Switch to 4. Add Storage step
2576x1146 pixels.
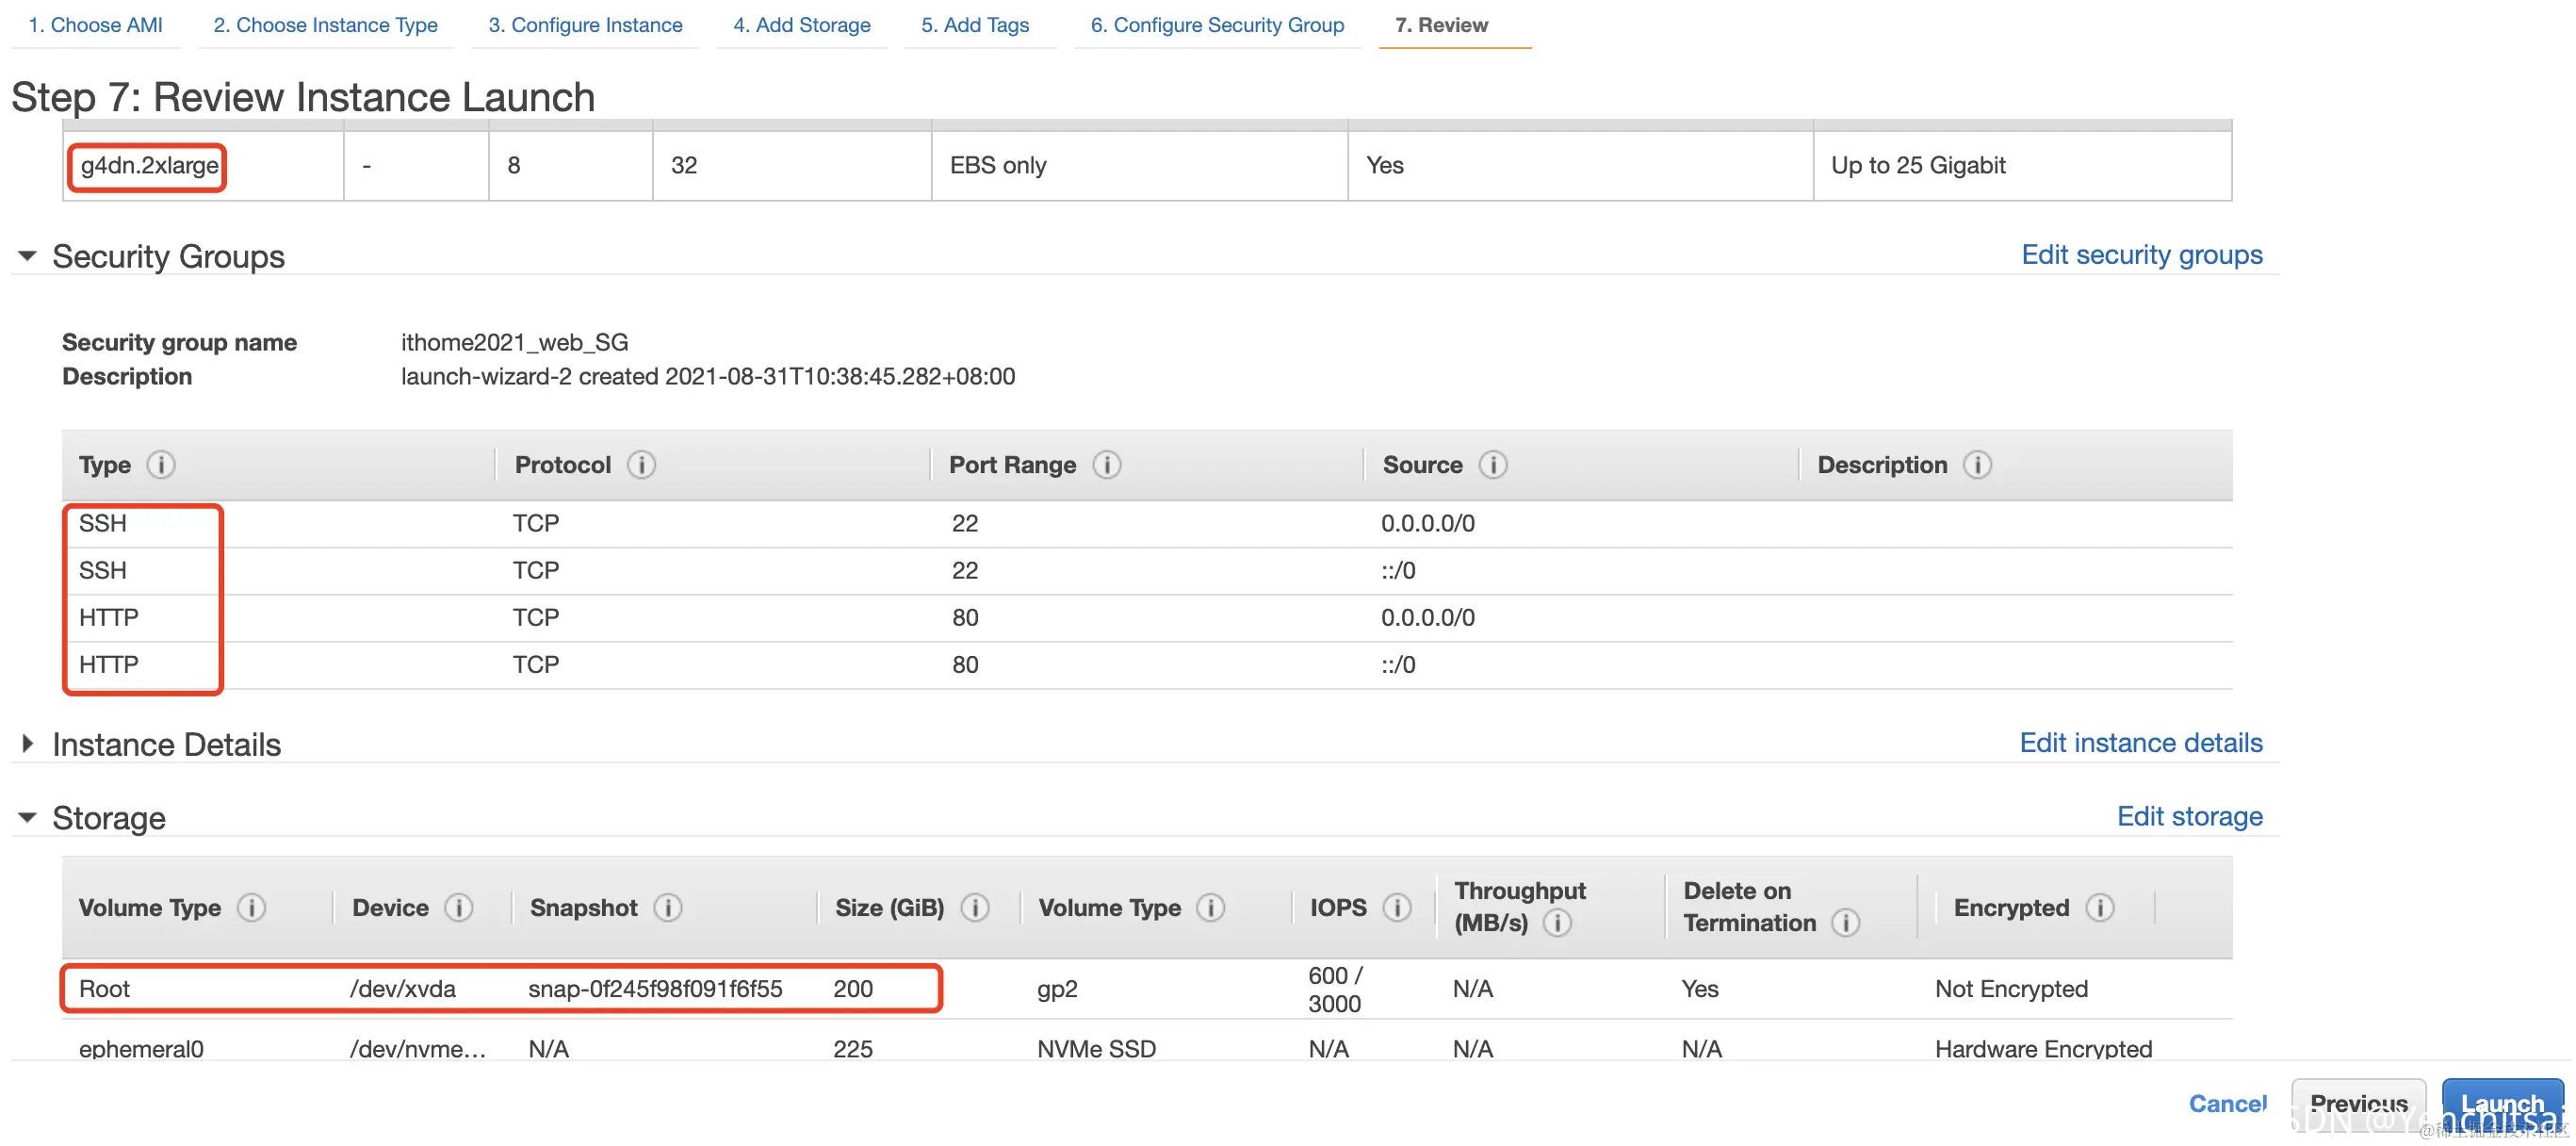[801, 25]
